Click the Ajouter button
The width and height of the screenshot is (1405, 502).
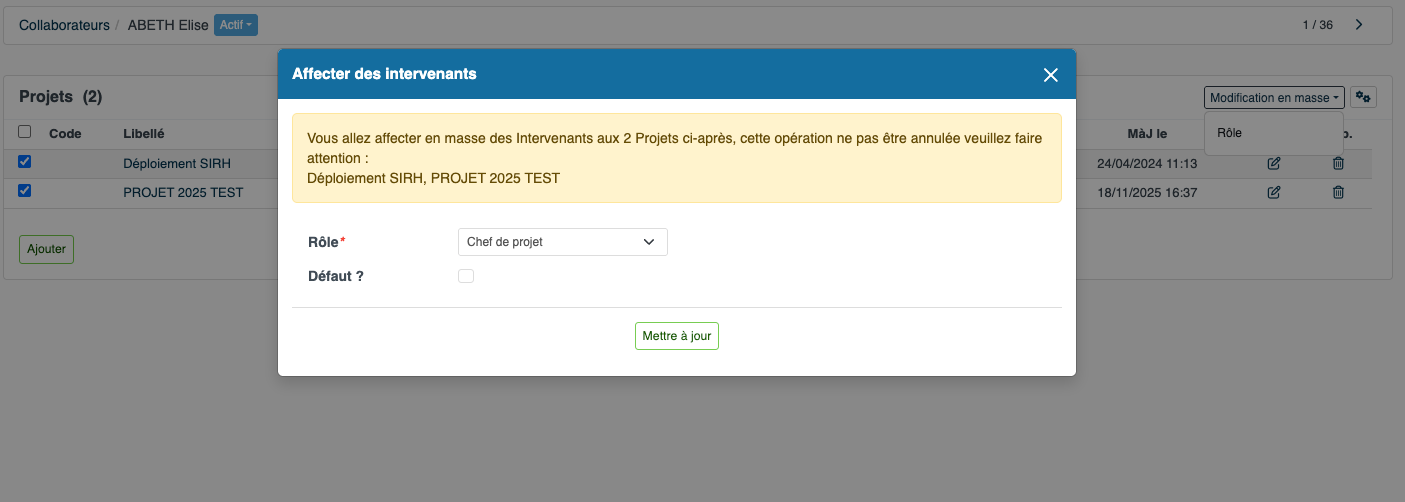(47, 249)
